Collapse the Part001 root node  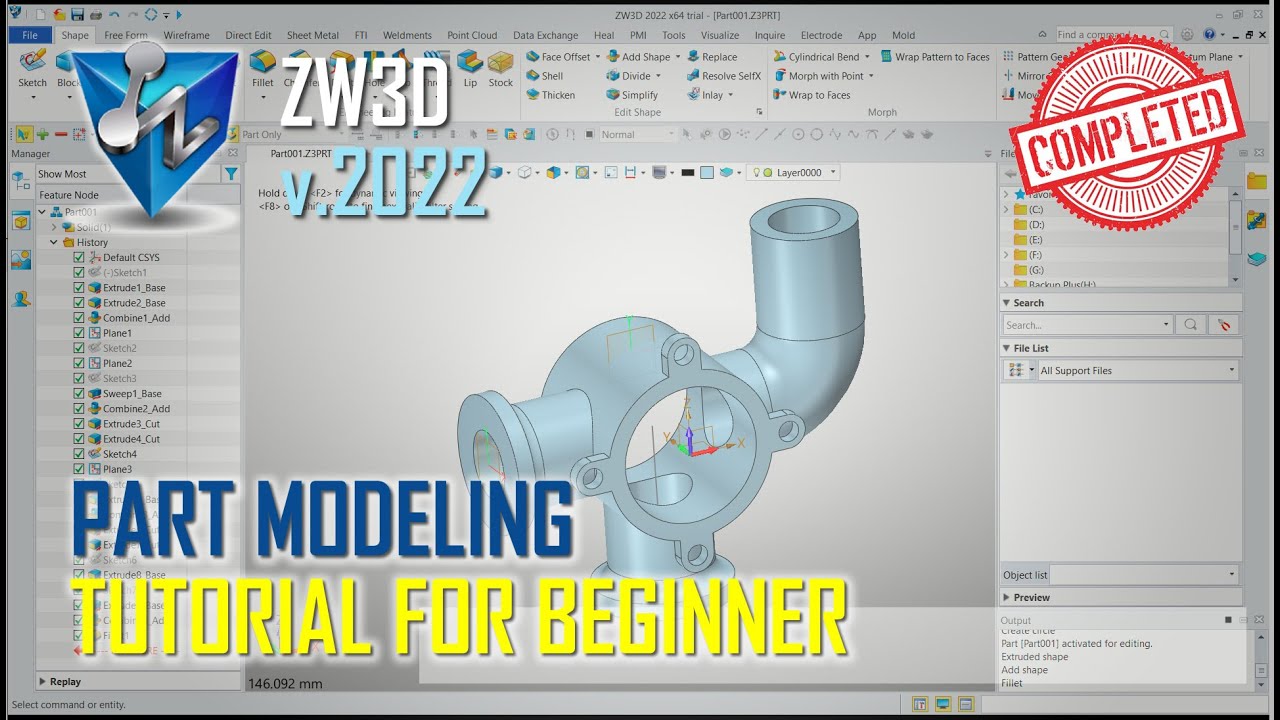pos(42,212)
